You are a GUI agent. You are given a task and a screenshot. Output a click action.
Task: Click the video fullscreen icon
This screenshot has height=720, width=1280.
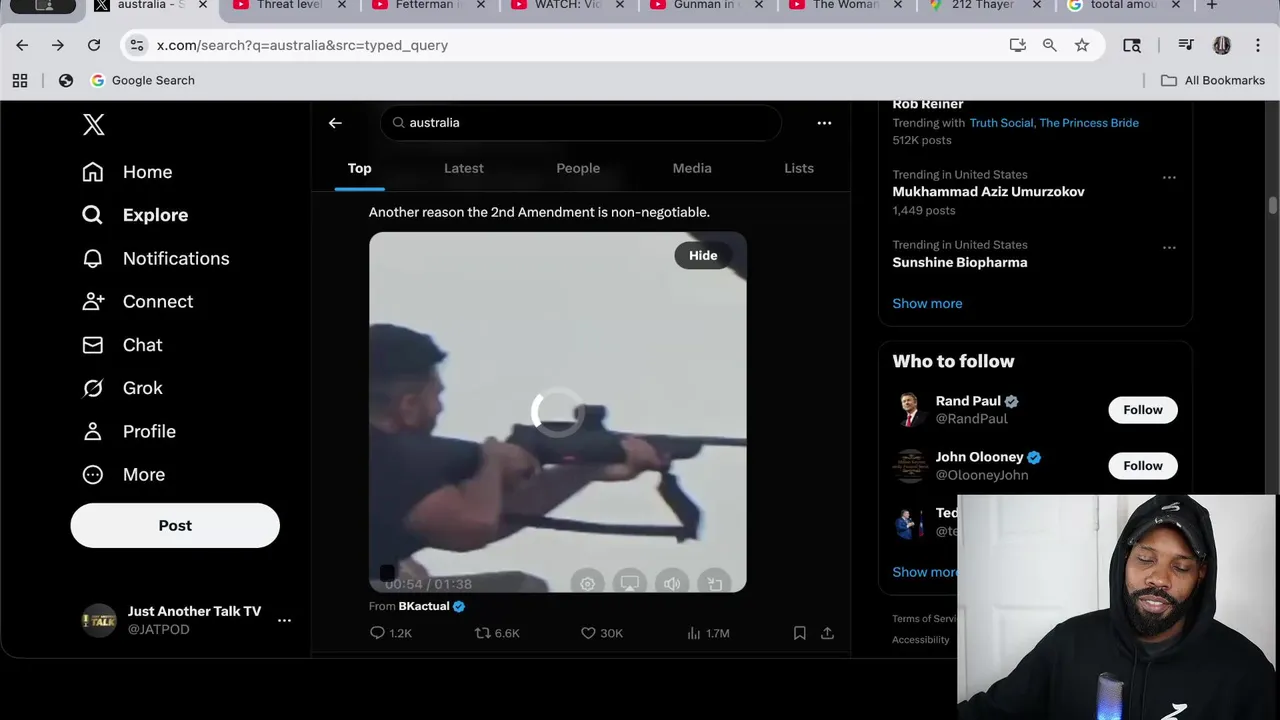coord(715,583)
